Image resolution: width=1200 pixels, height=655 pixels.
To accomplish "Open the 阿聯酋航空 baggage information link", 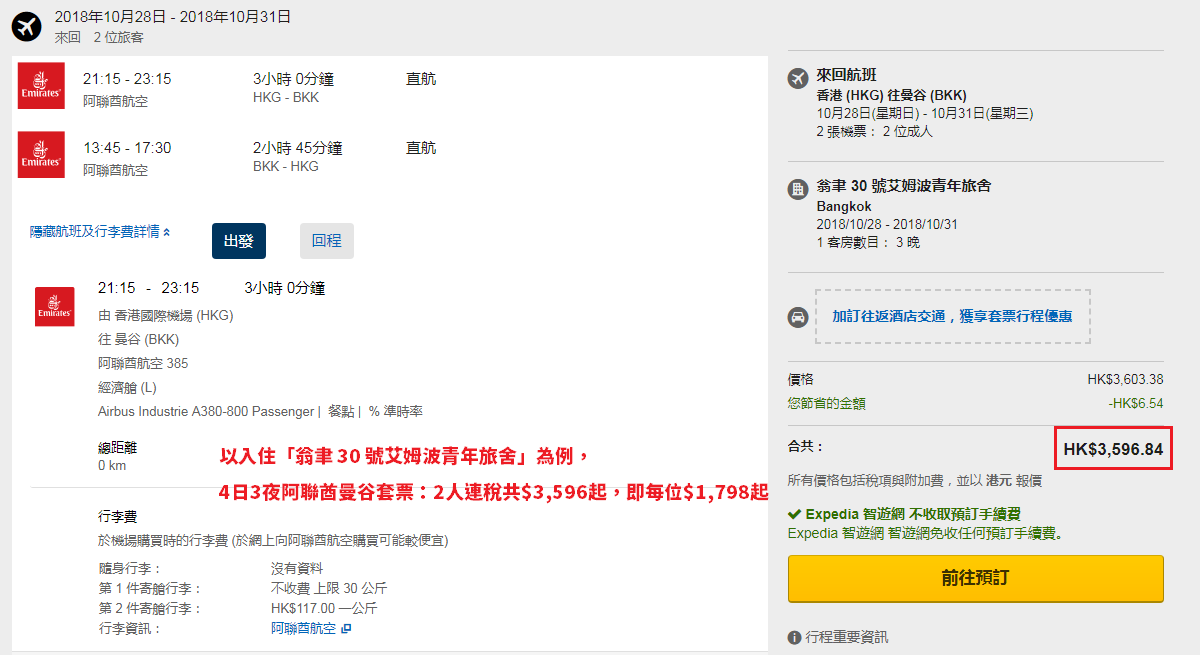I will (304, 628).
